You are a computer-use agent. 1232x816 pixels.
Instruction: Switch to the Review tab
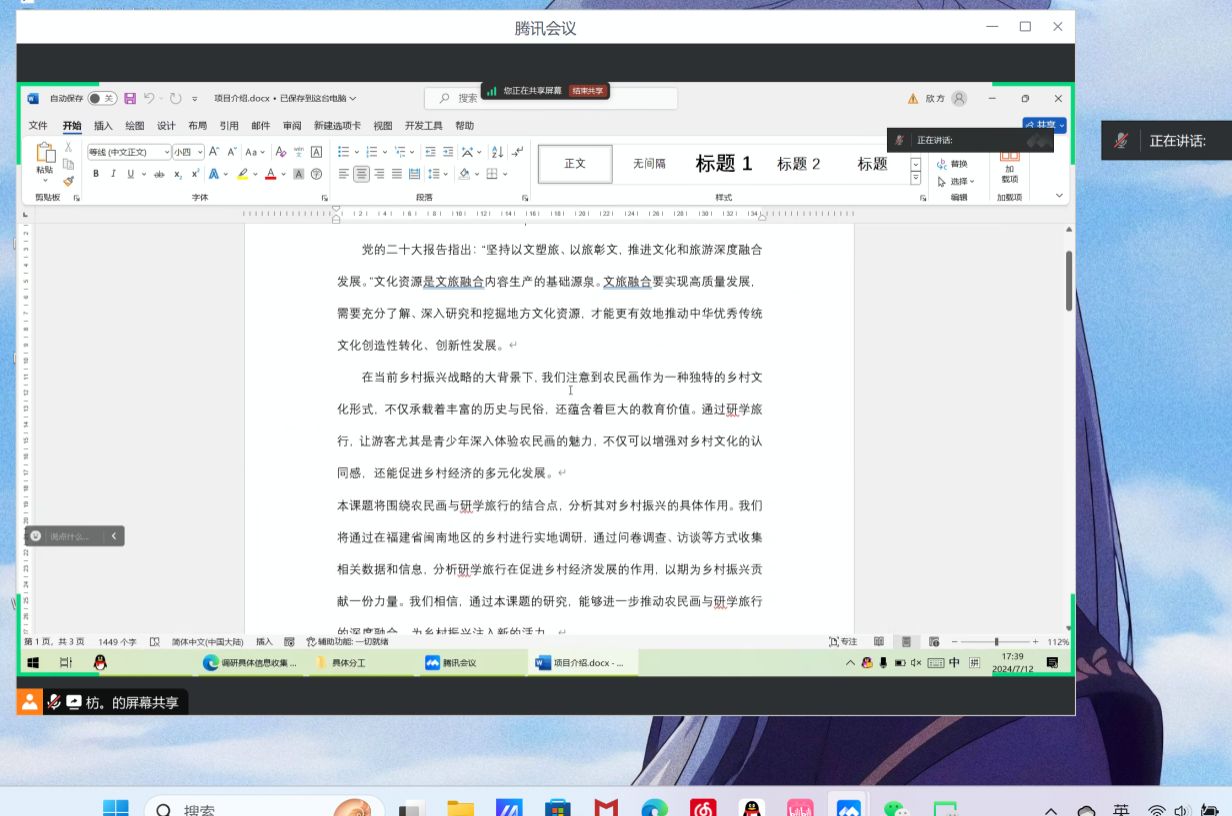coord(291,126)
